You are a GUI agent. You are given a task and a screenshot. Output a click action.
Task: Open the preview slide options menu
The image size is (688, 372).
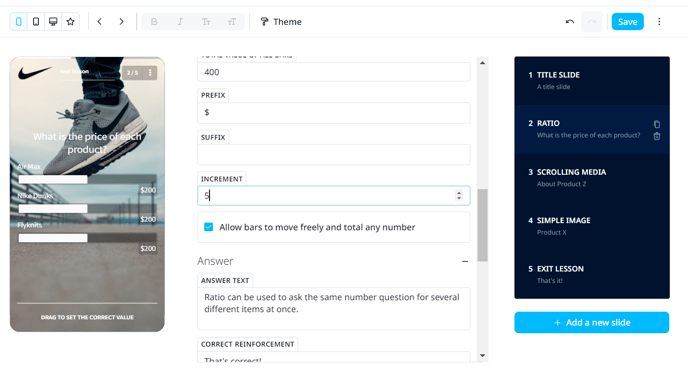point(150,72)
